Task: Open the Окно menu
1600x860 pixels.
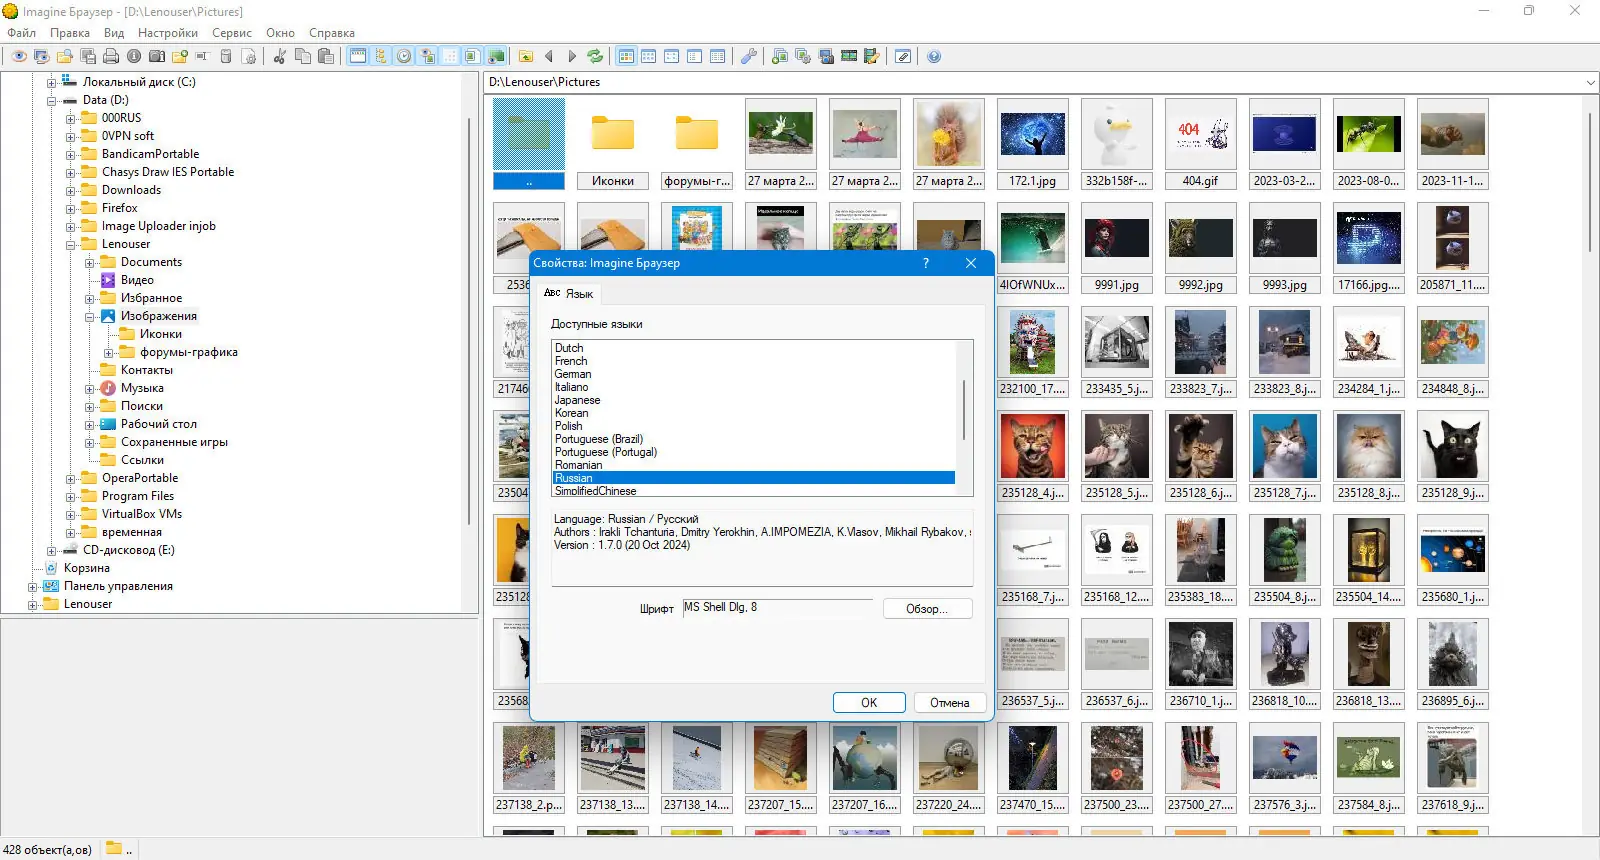Action: tap(280, 33)
